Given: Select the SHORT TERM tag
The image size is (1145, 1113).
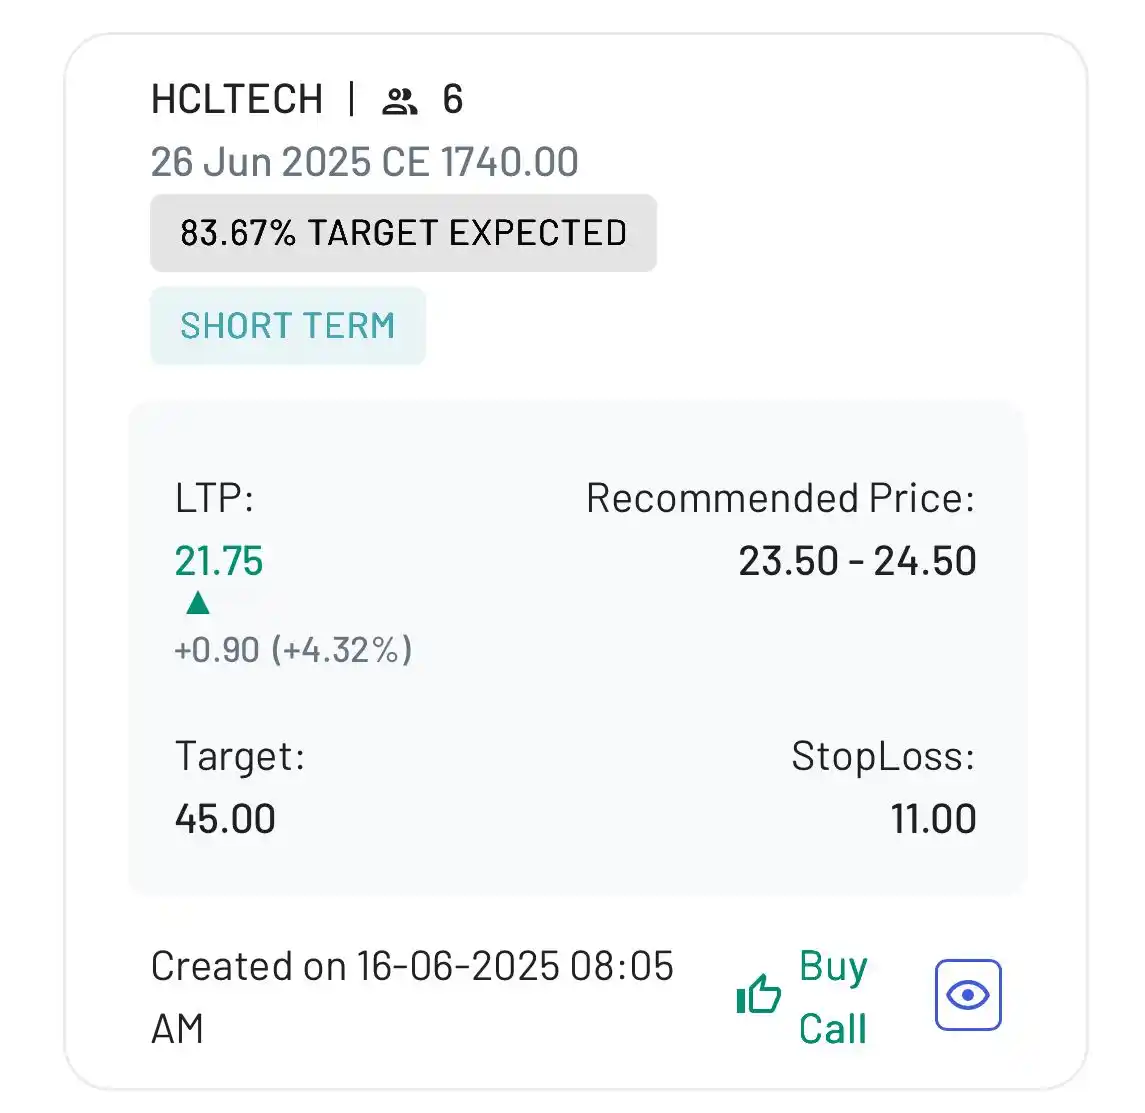Looking at the screenshot, I should pyautogui.click(x=288, y=326).
